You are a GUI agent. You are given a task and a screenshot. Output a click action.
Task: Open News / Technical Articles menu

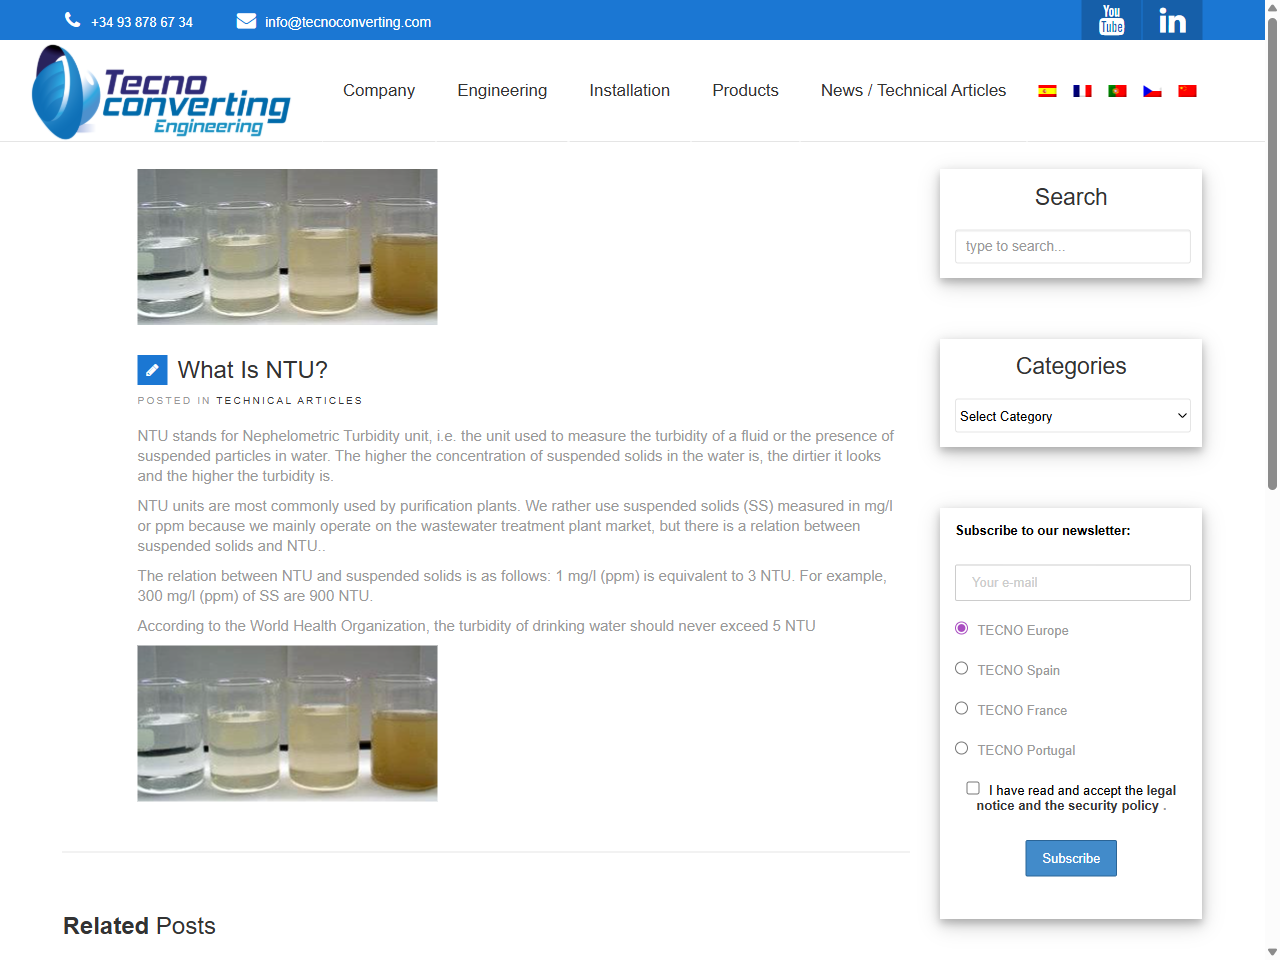[913, 90]
